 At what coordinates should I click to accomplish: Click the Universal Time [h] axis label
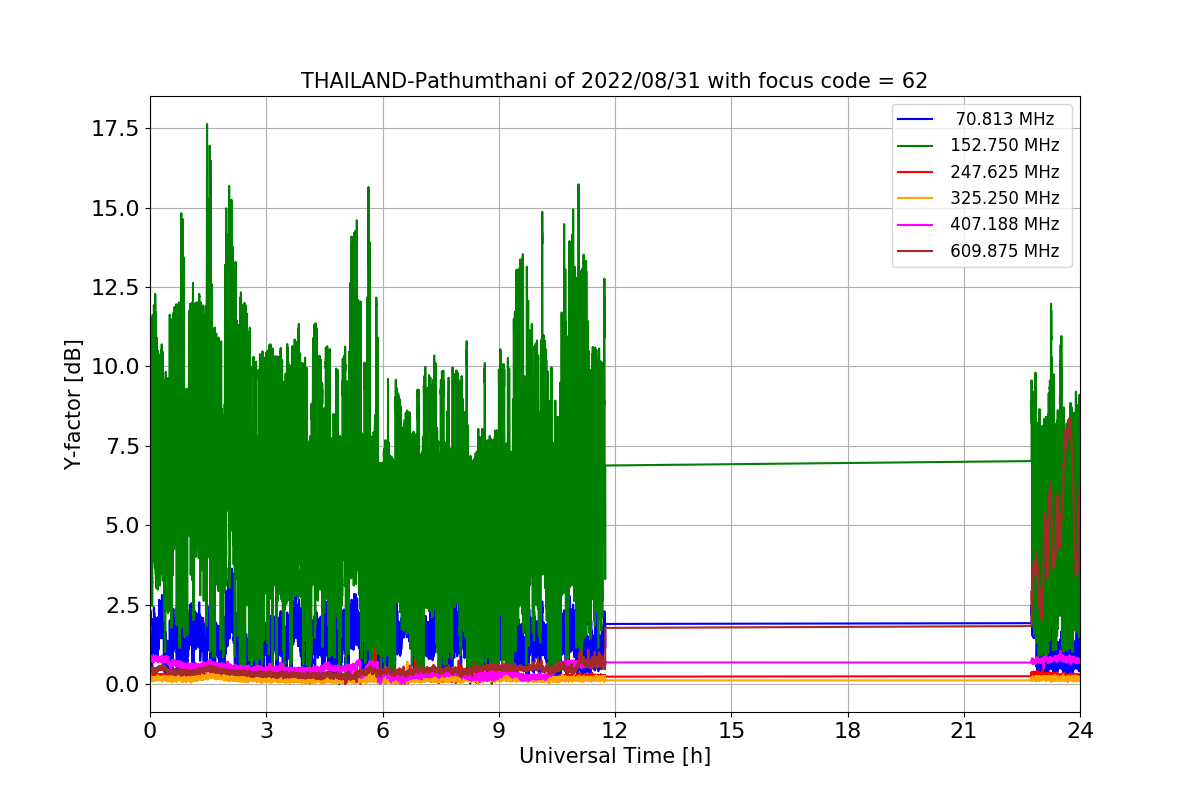coord(614,756)
